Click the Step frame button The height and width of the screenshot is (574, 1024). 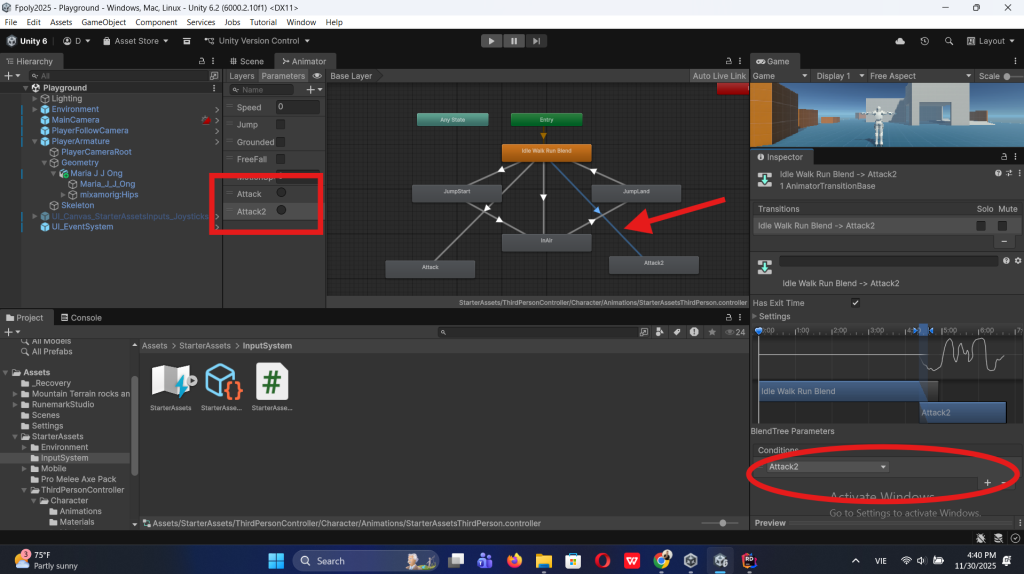[538, 41]
